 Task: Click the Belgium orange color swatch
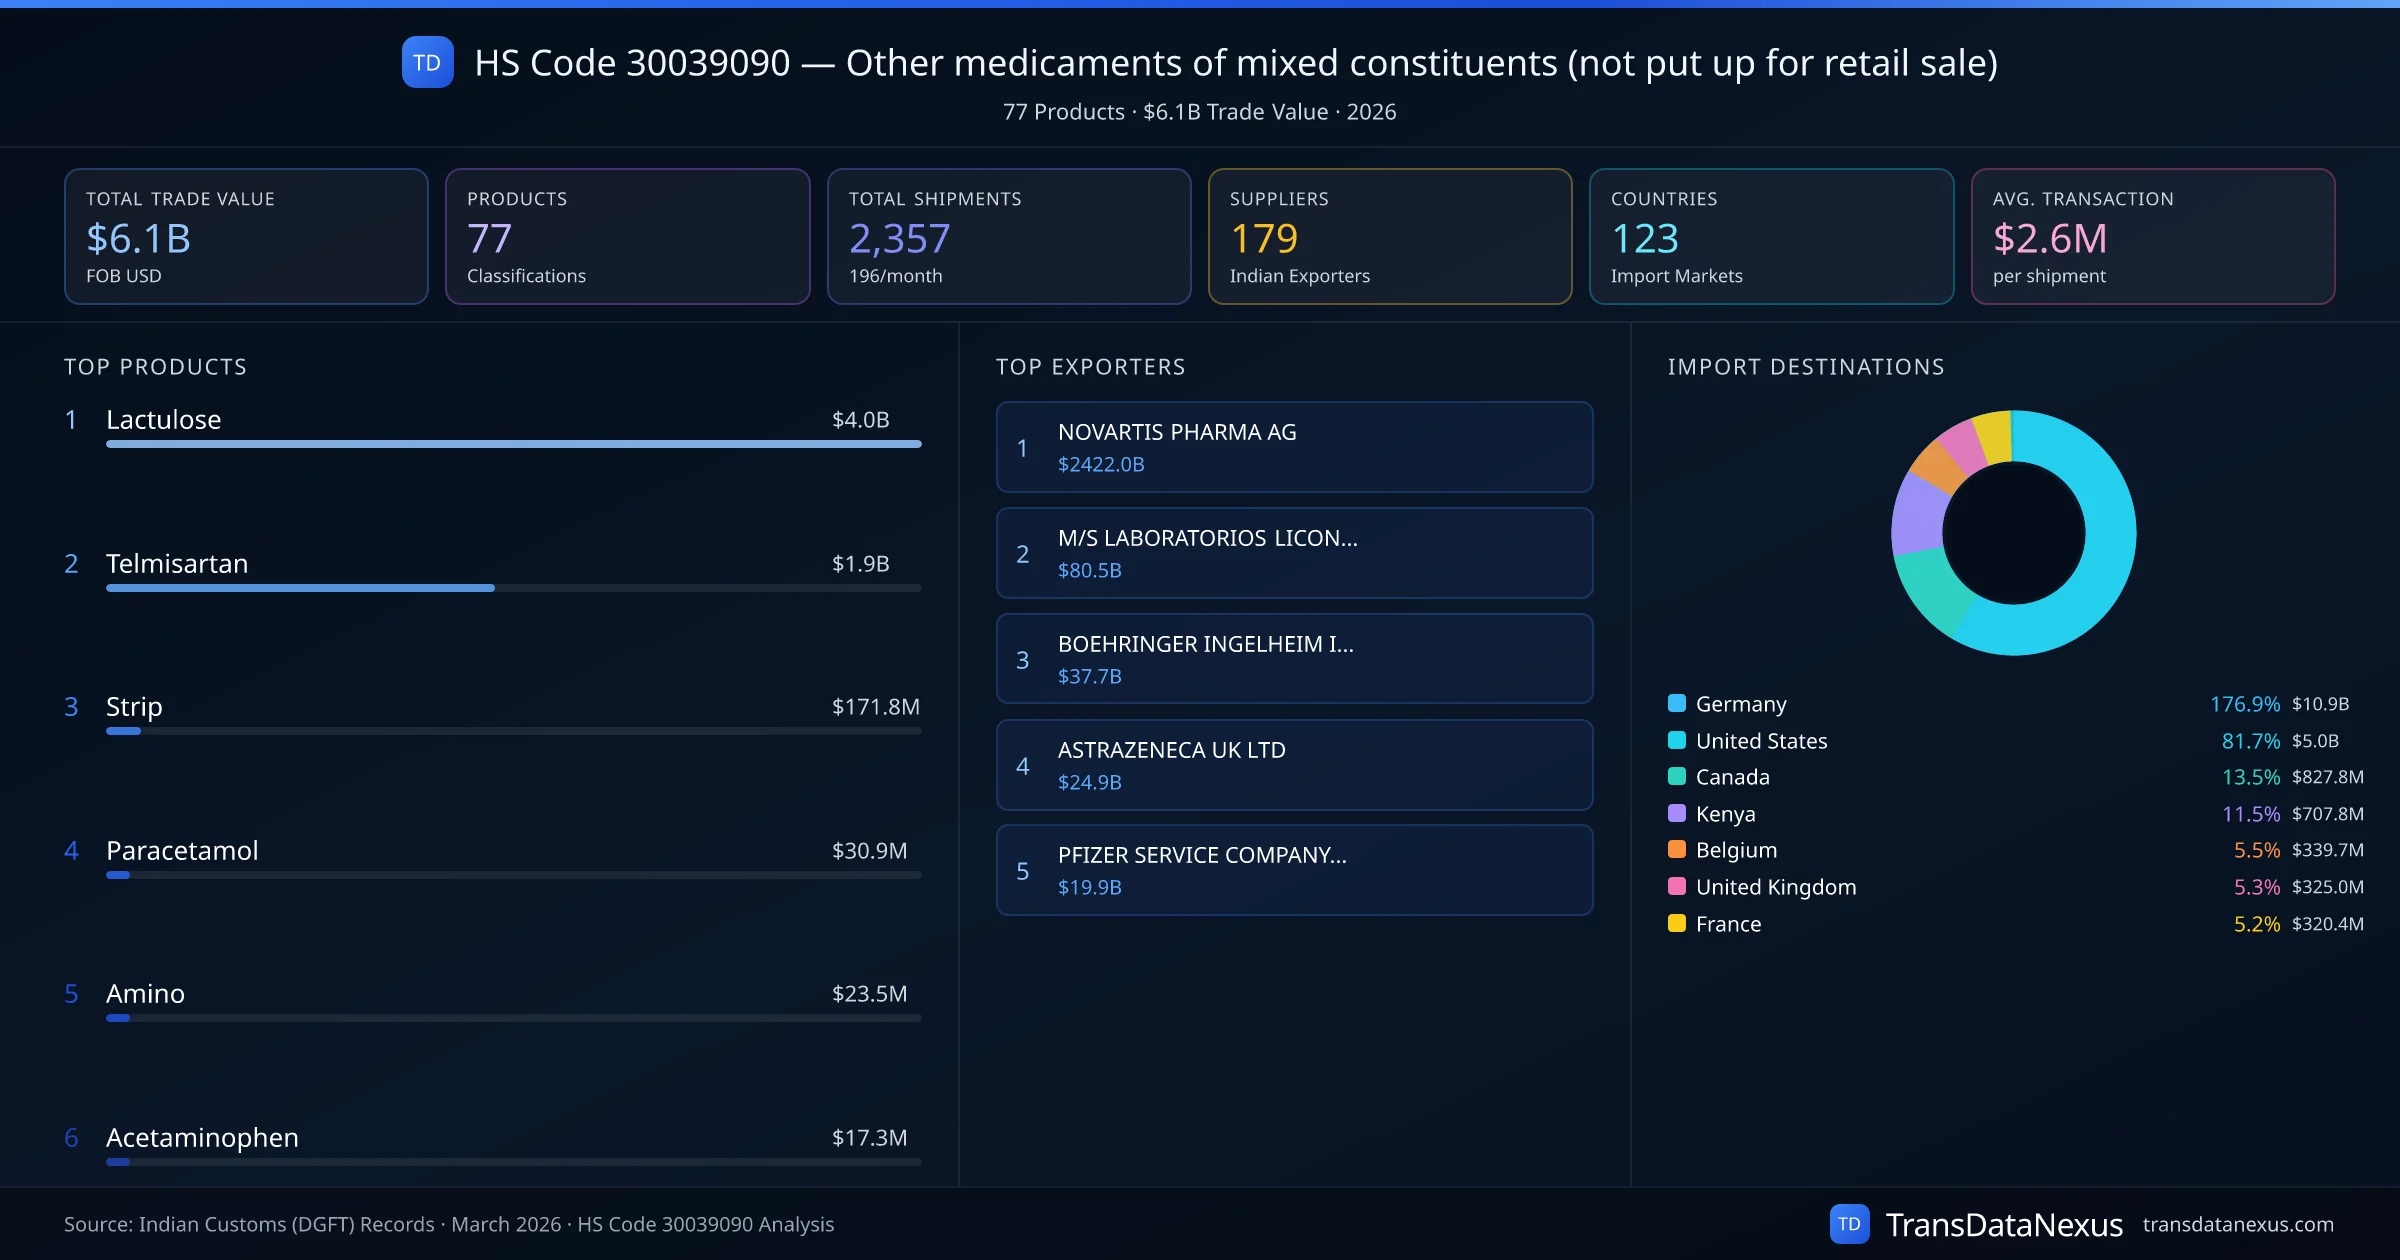(1675, 850)
